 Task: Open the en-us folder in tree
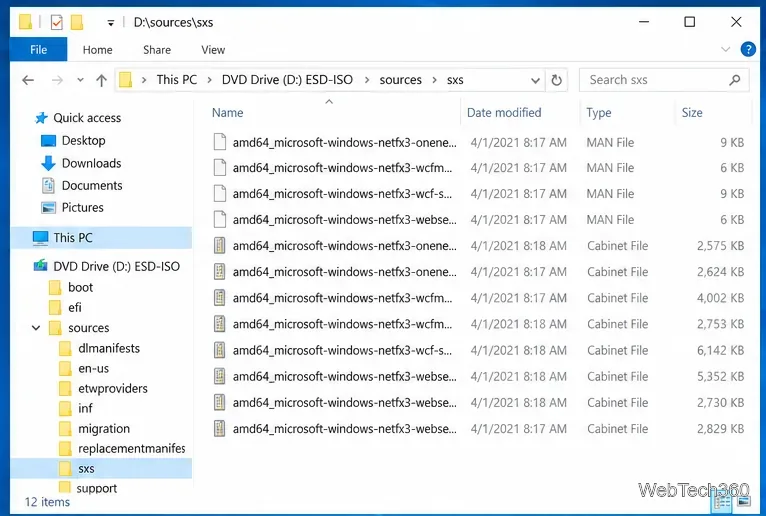84,368
